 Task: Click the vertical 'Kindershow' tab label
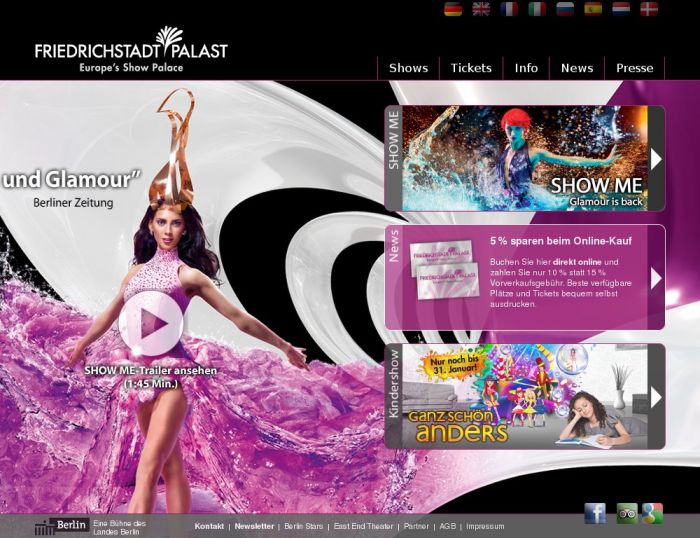click(x=393, y=384)
